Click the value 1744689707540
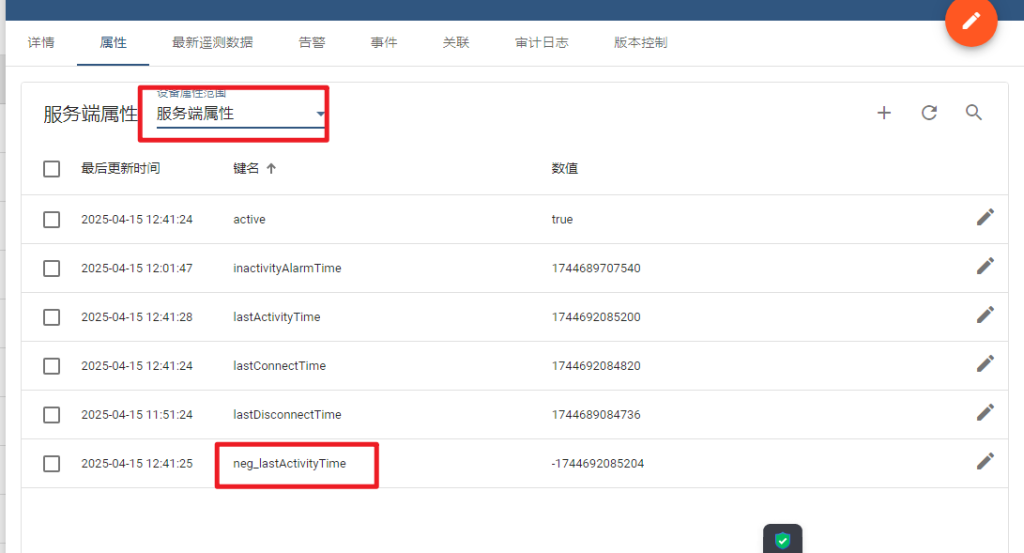 596,268
